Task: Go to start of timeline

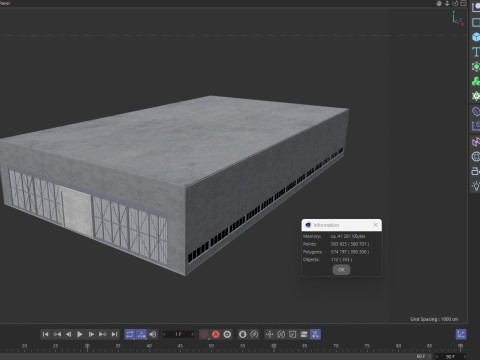Action: tap(46, 334)
